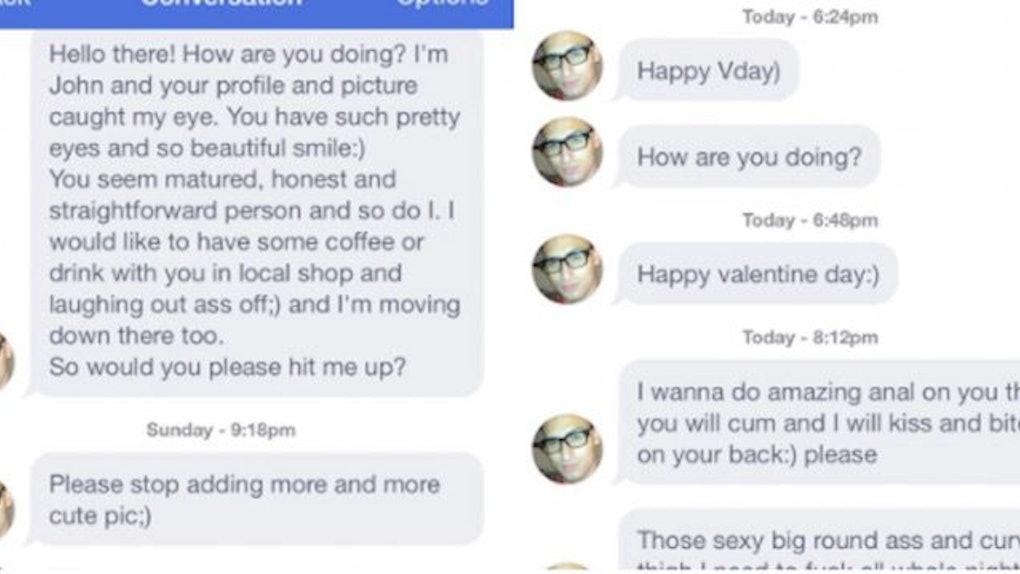This screenshot has height=574, width=1020.
Task: Open Options in the blue header
Action: [x=442, y=3]
